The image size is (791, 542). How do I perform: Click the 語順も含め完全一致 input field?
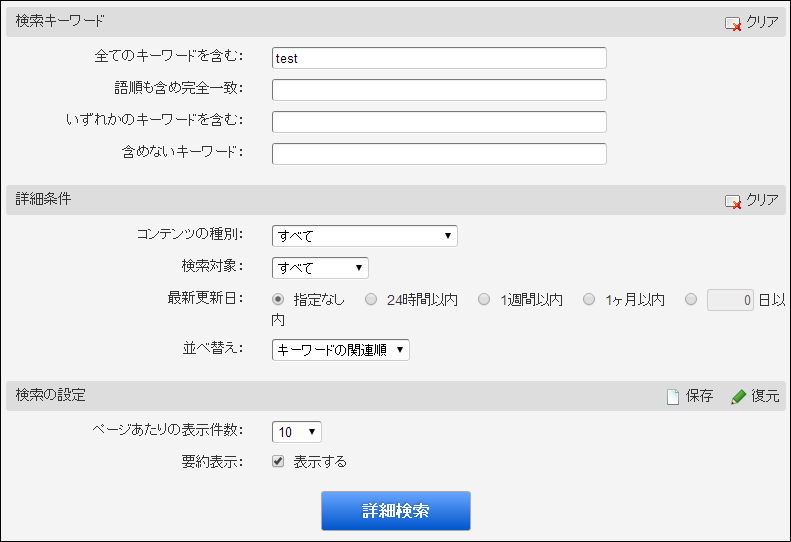point(439,90)
